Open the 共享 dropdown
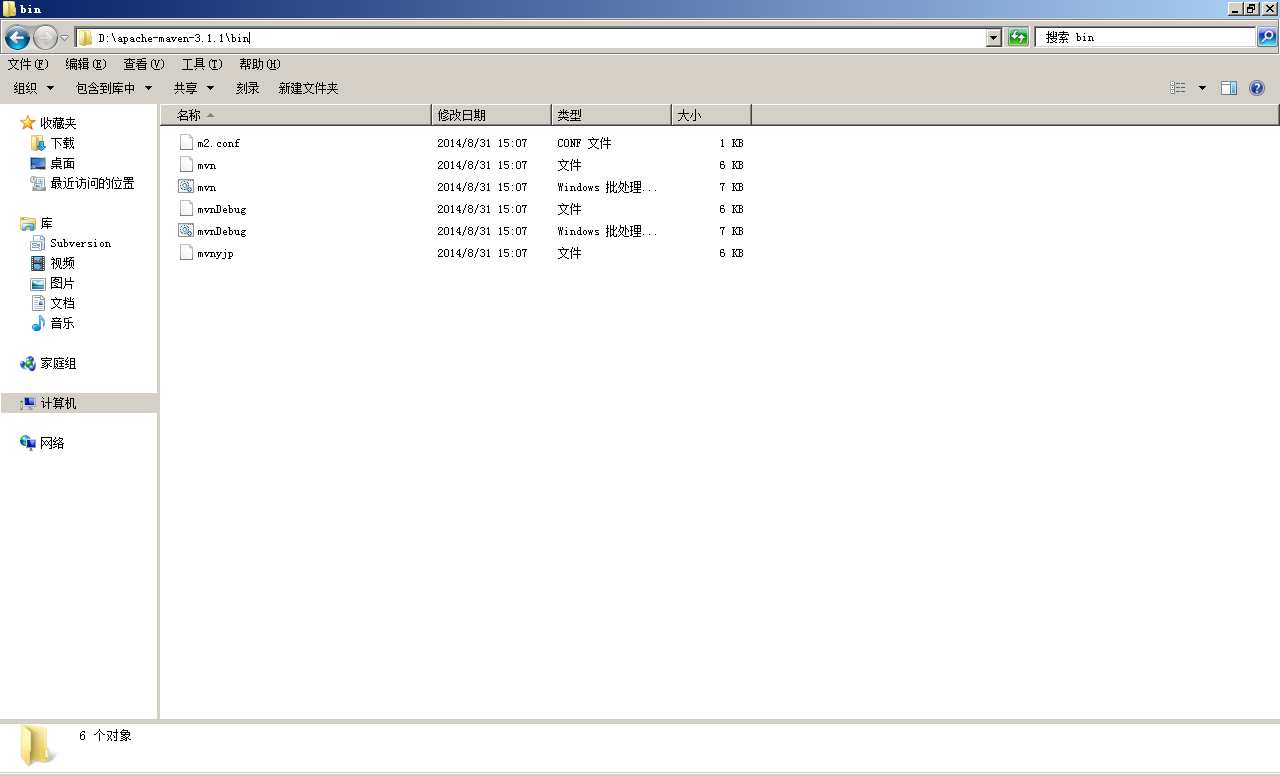 click(194, 88)
